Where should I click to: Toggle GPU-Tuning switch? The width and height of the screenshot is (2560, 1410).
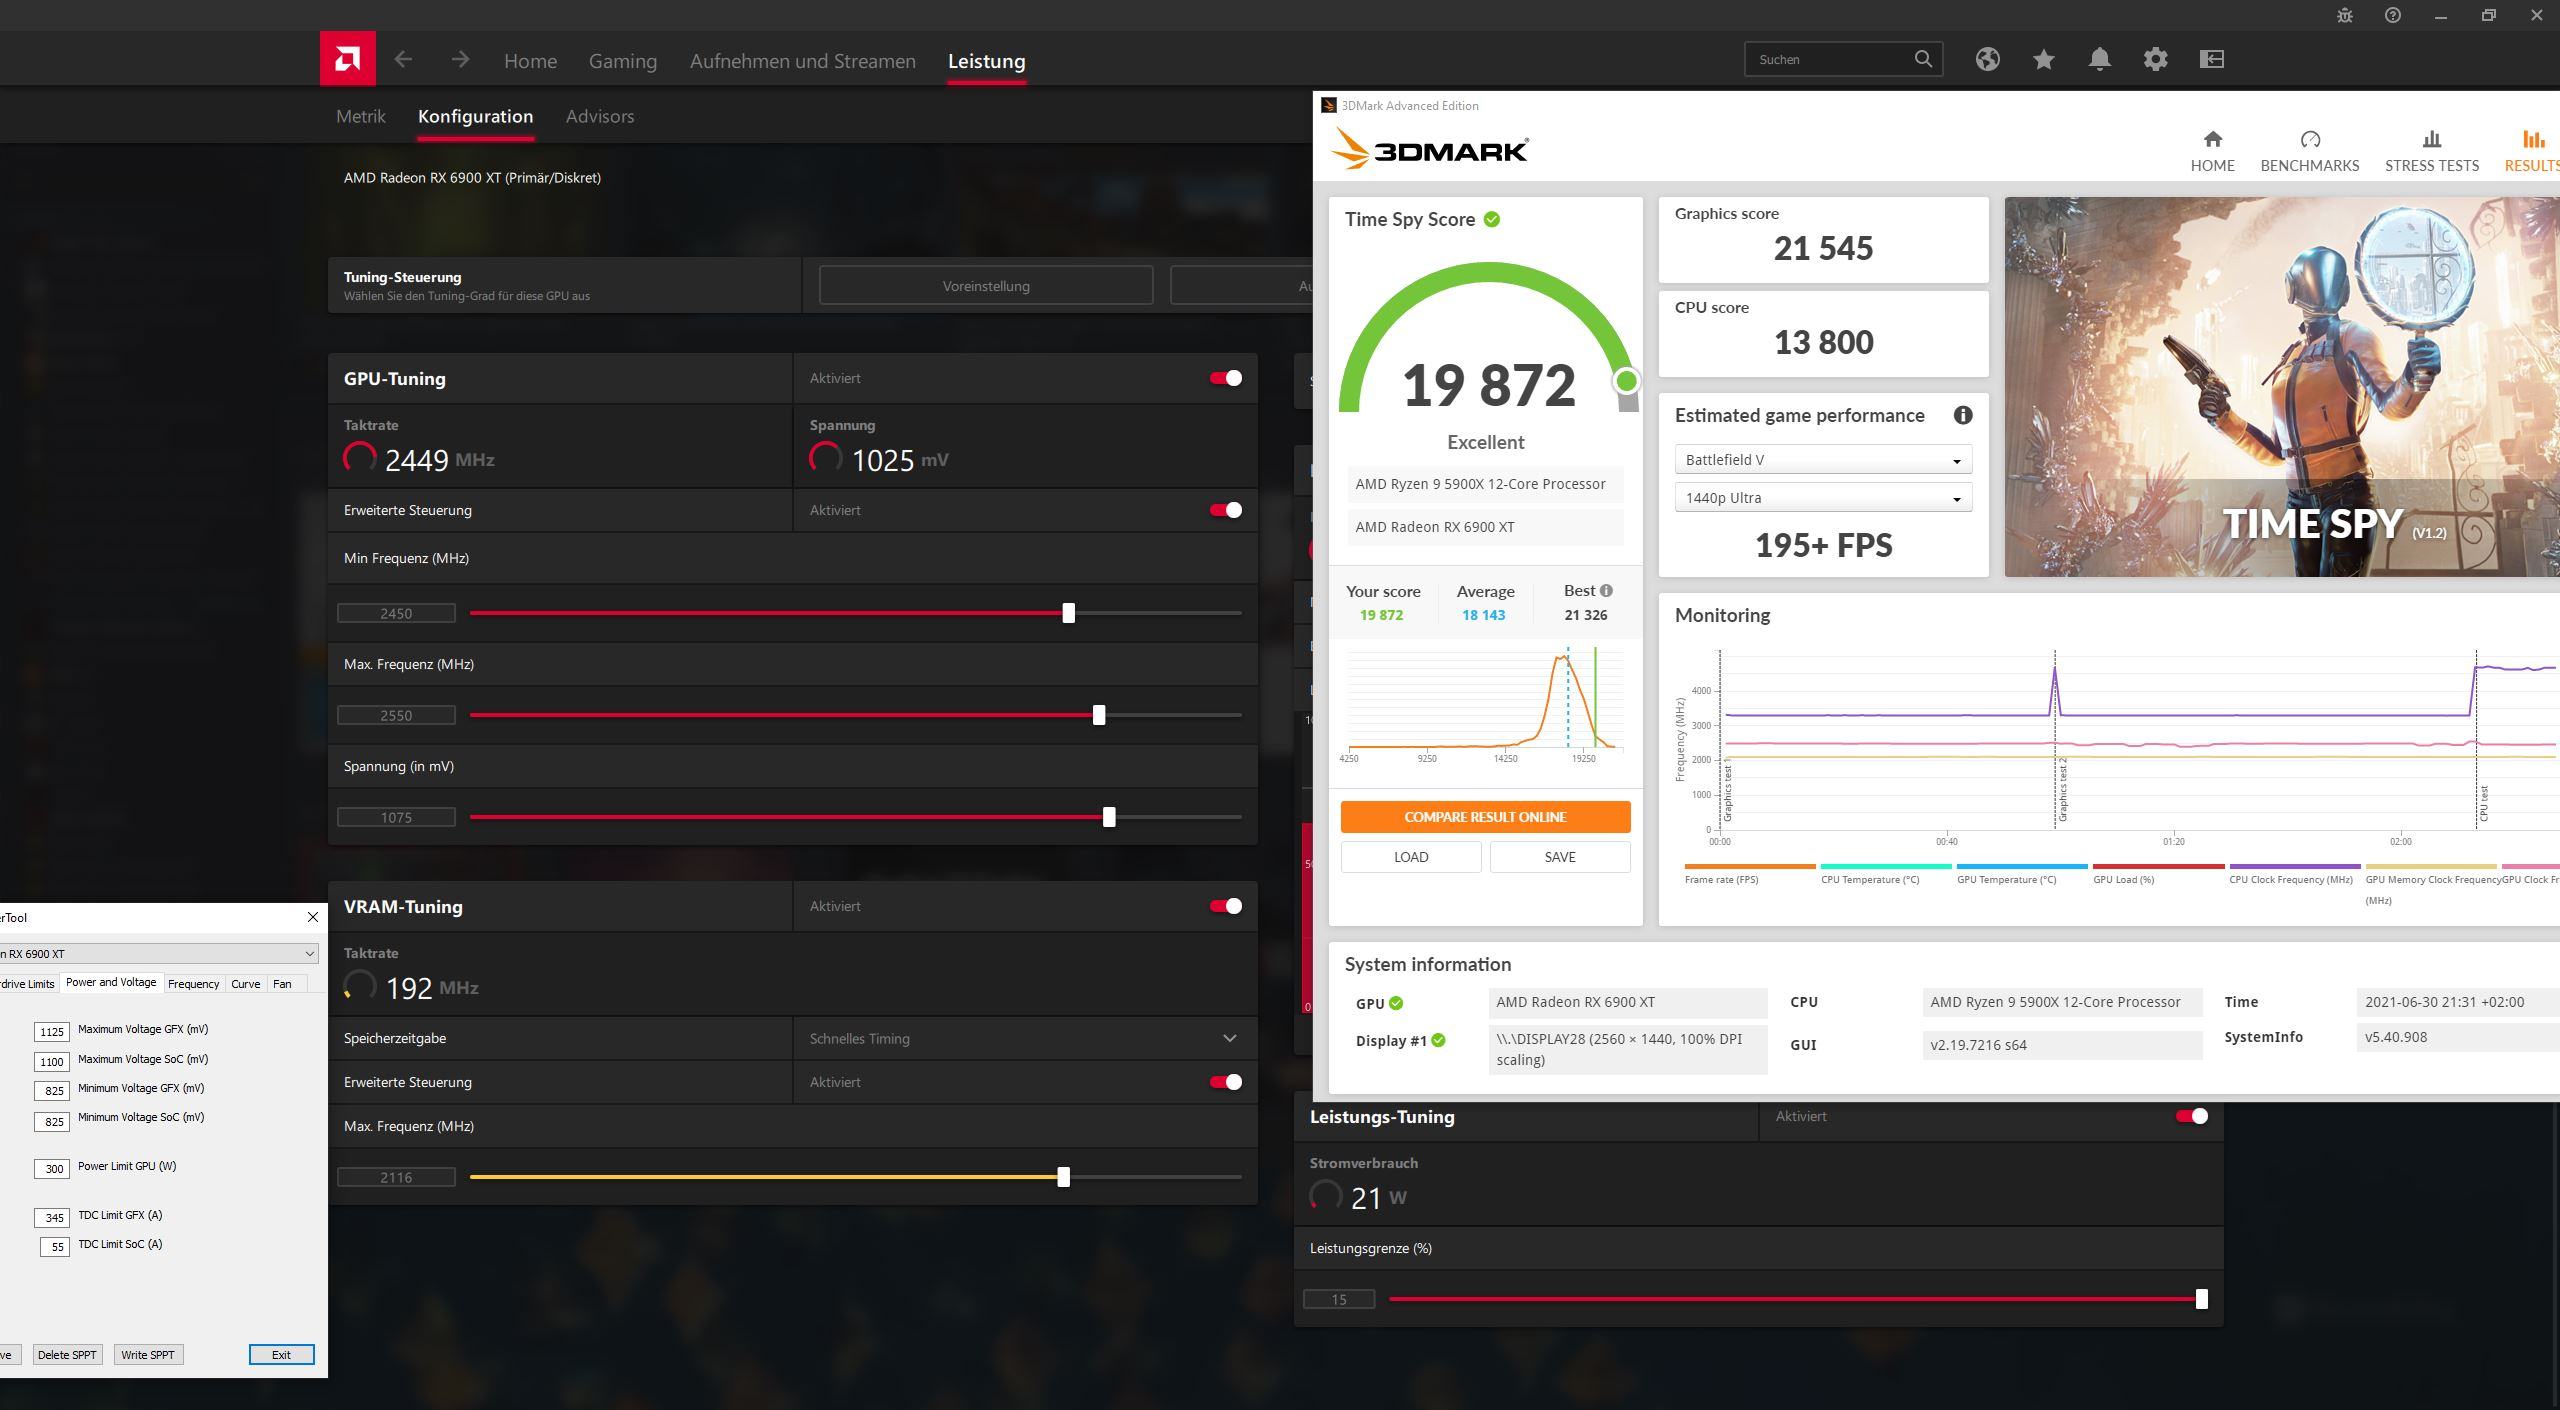pyautogui.click(x=1226, y=378)
